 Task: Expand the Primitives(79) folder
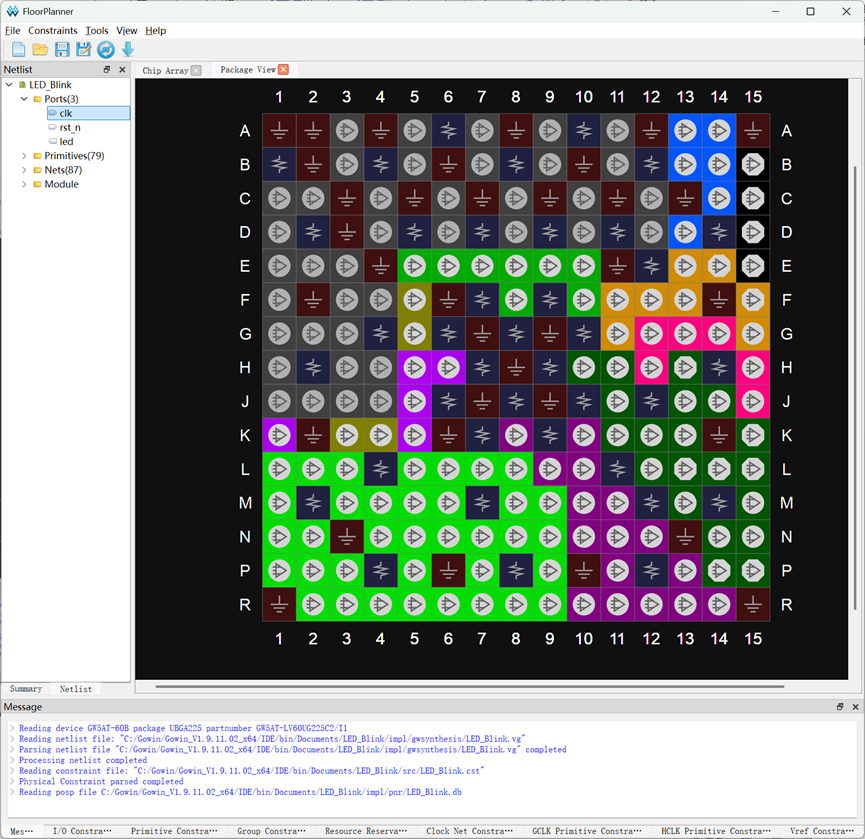[x=24, y=156]
